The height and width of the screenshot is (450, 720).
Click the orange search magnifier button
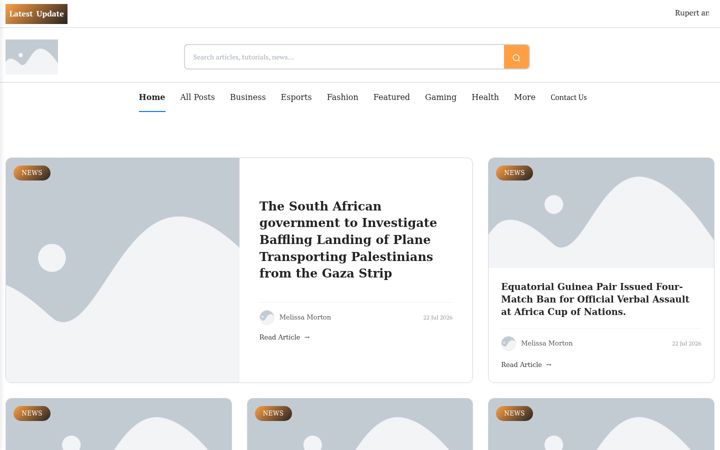coord(517,57)
